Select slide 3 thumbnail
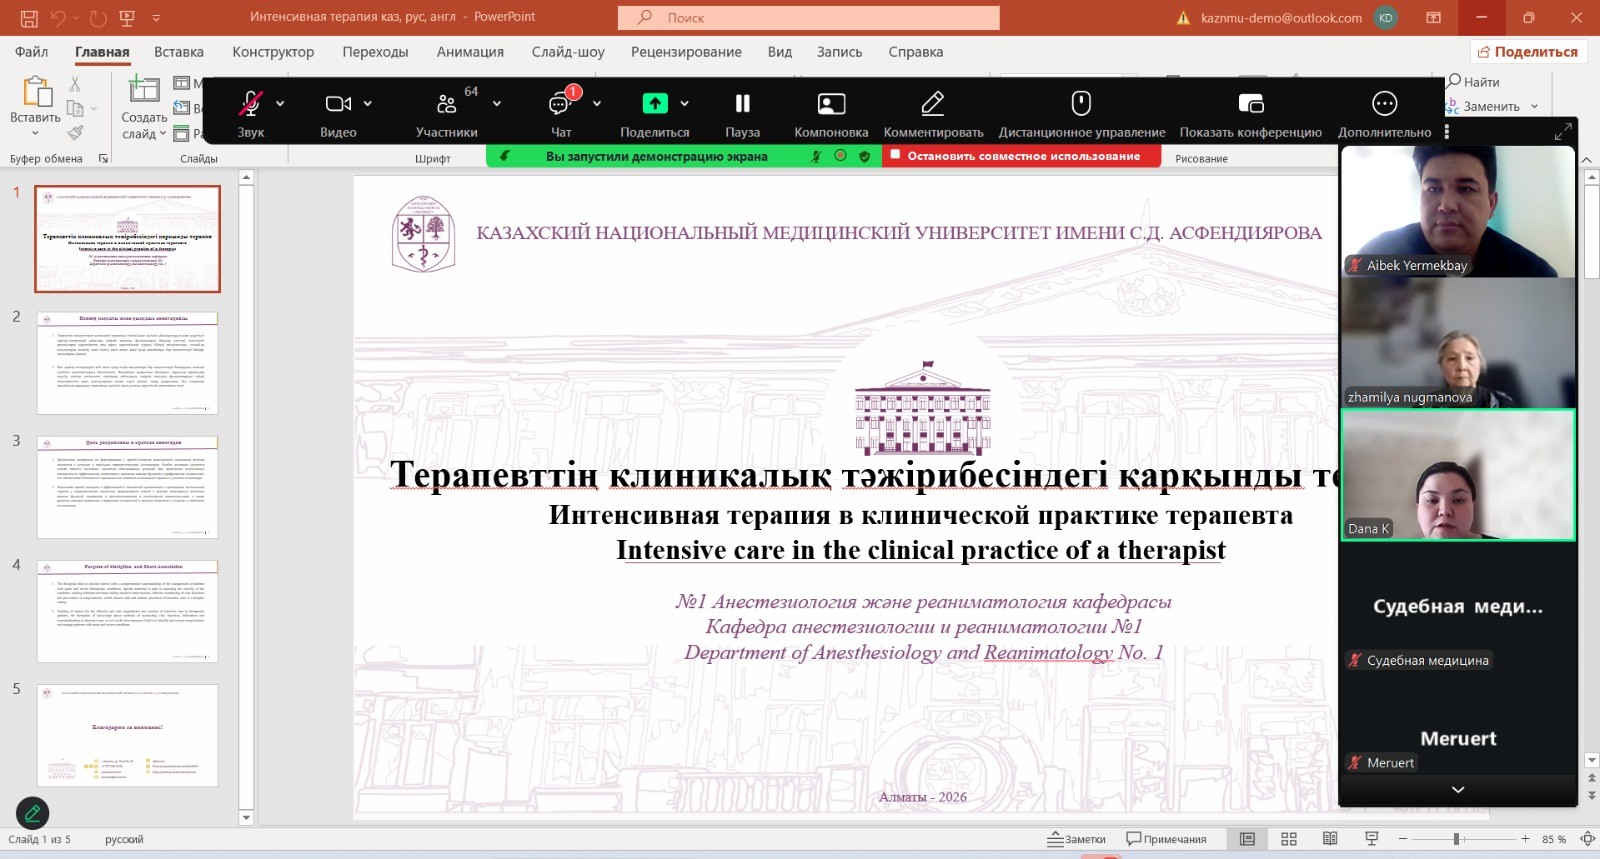The width and height of the screenshot is (1600, 859). [x=127, y=487]
